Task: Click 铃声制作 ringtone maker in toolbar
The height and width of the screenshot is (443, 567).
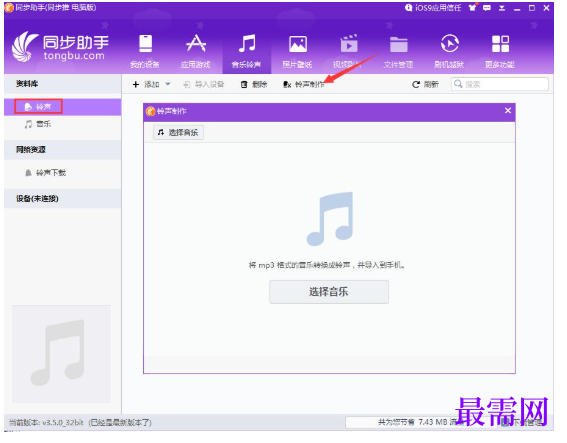Action: 304,85
